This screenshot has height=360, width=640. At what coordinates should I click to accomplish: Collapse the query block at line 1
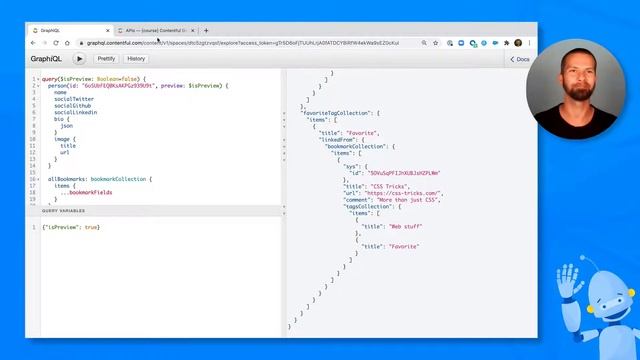(x=38, y=79)
